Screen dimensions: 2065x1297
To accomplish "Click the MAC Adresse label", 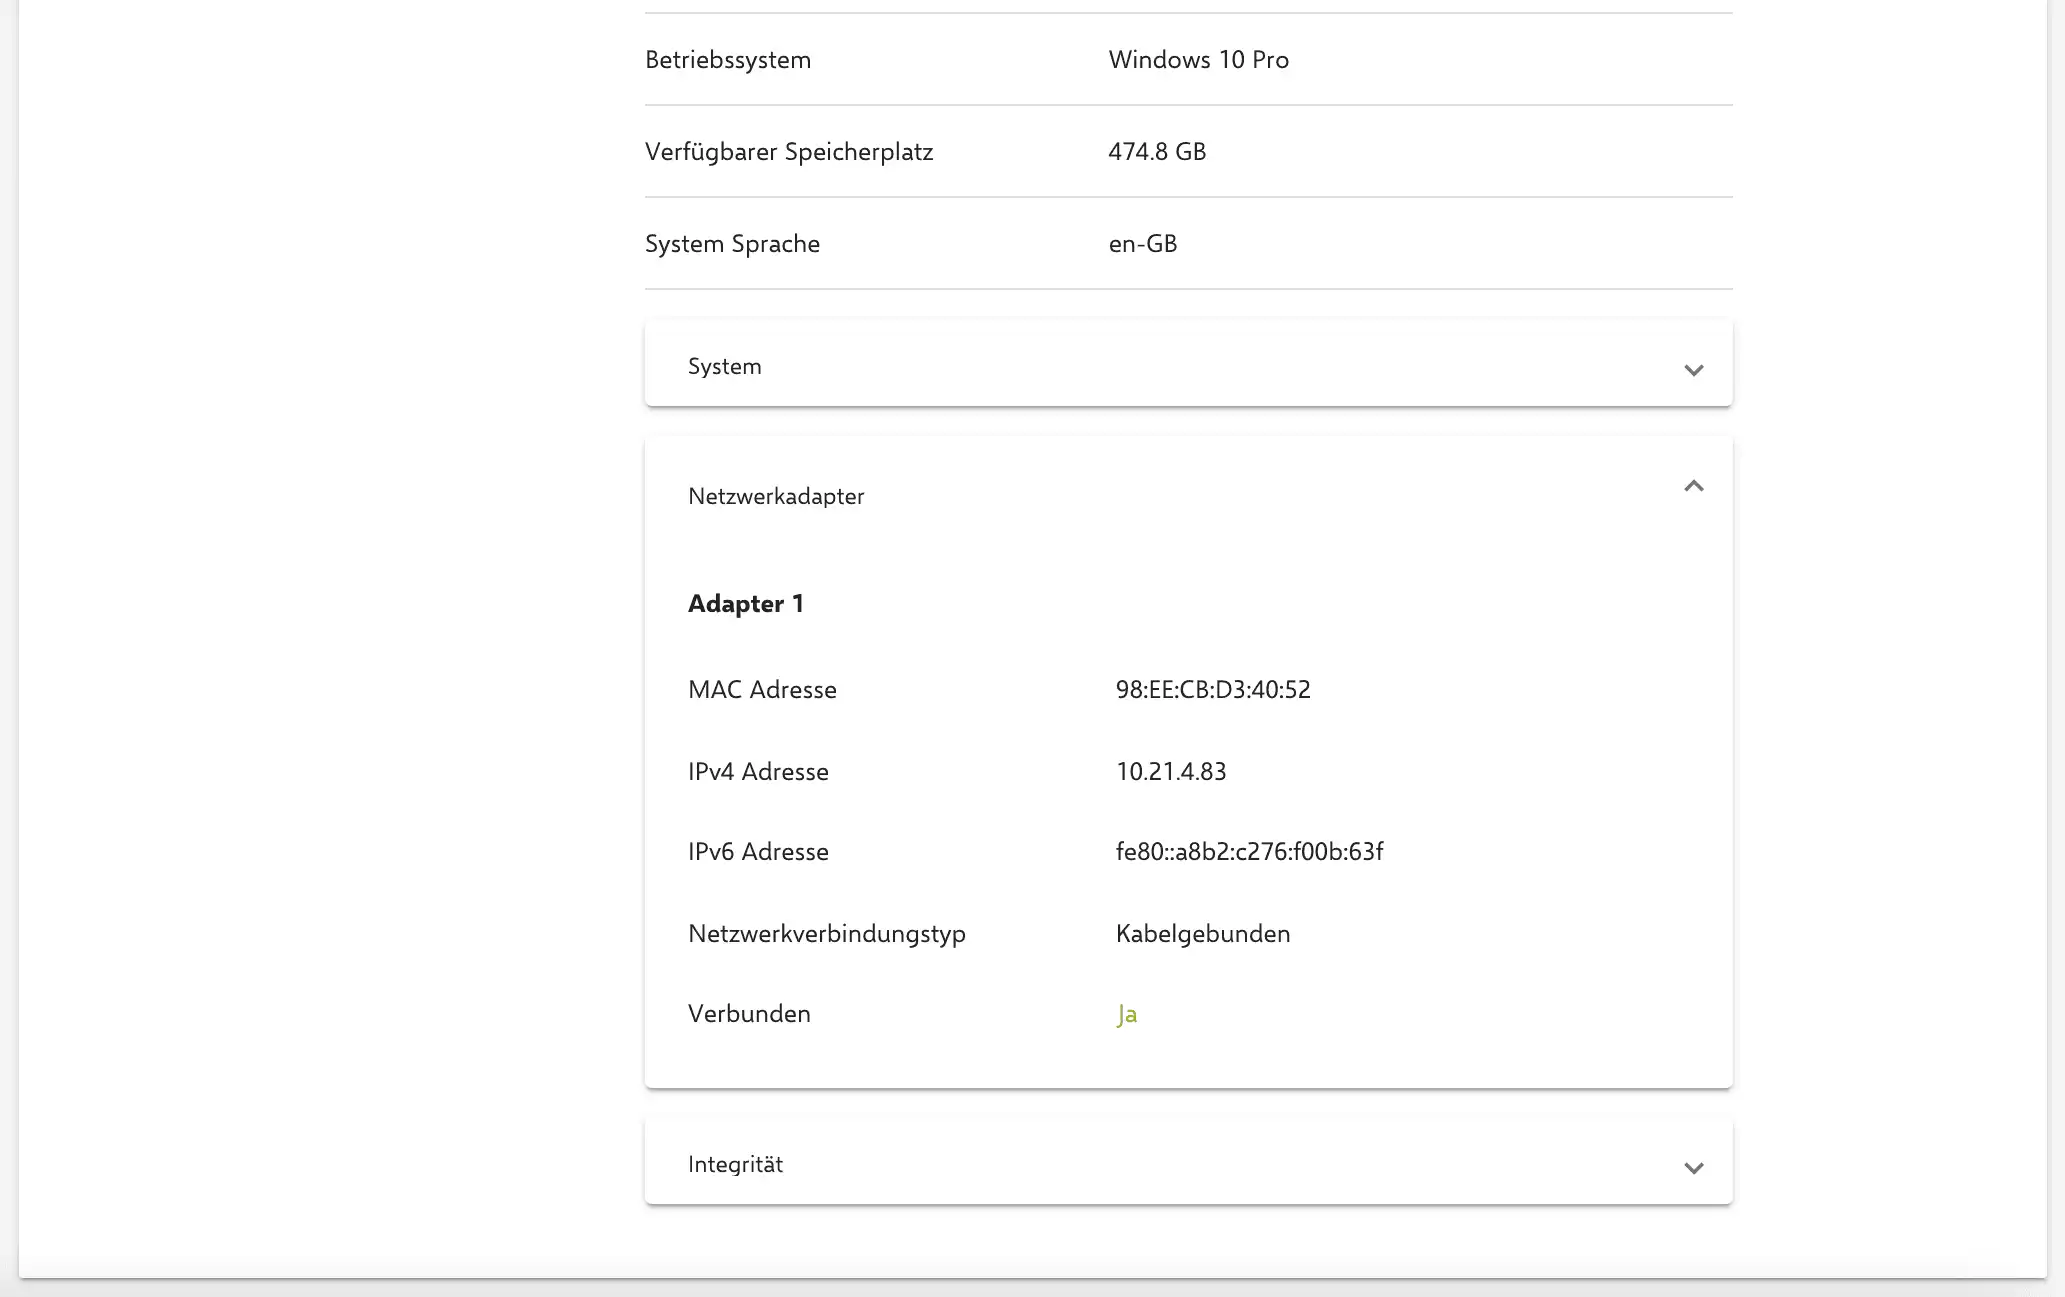I will click(762, 689).
